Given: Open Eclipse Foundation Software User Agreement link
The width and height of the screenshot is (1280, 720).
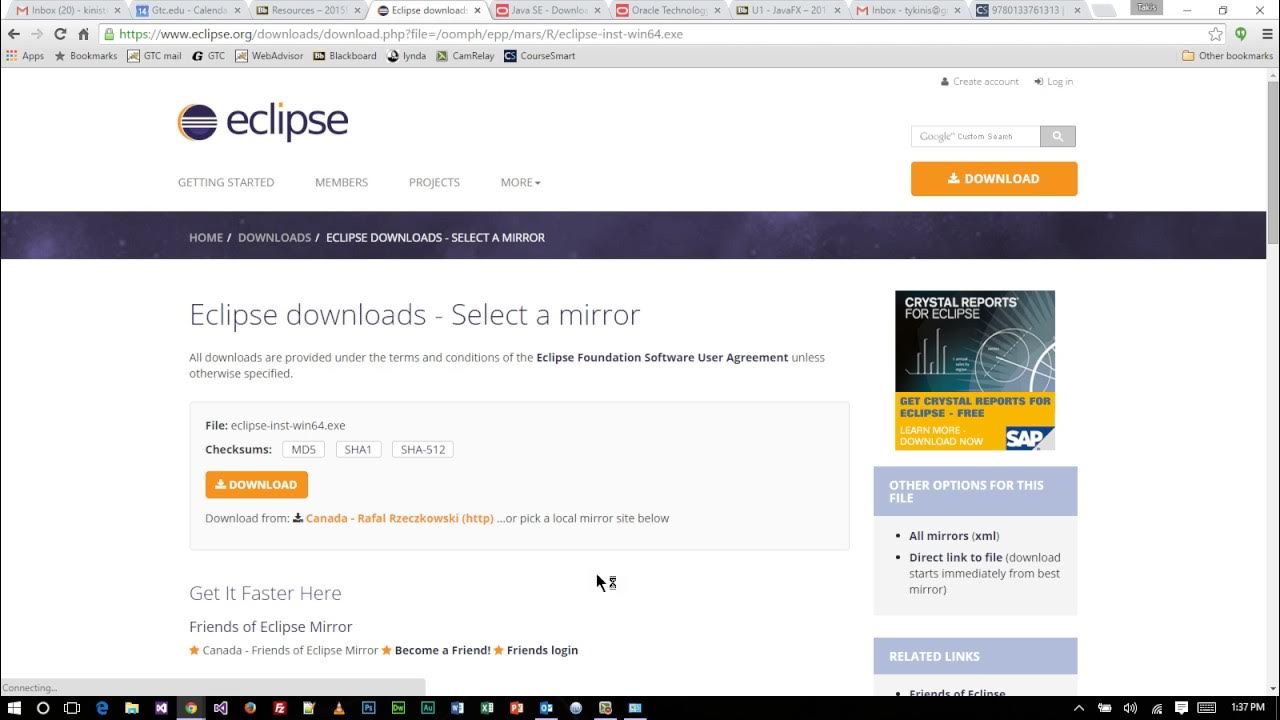Looking at the screenshot, I should click(662, 357).
